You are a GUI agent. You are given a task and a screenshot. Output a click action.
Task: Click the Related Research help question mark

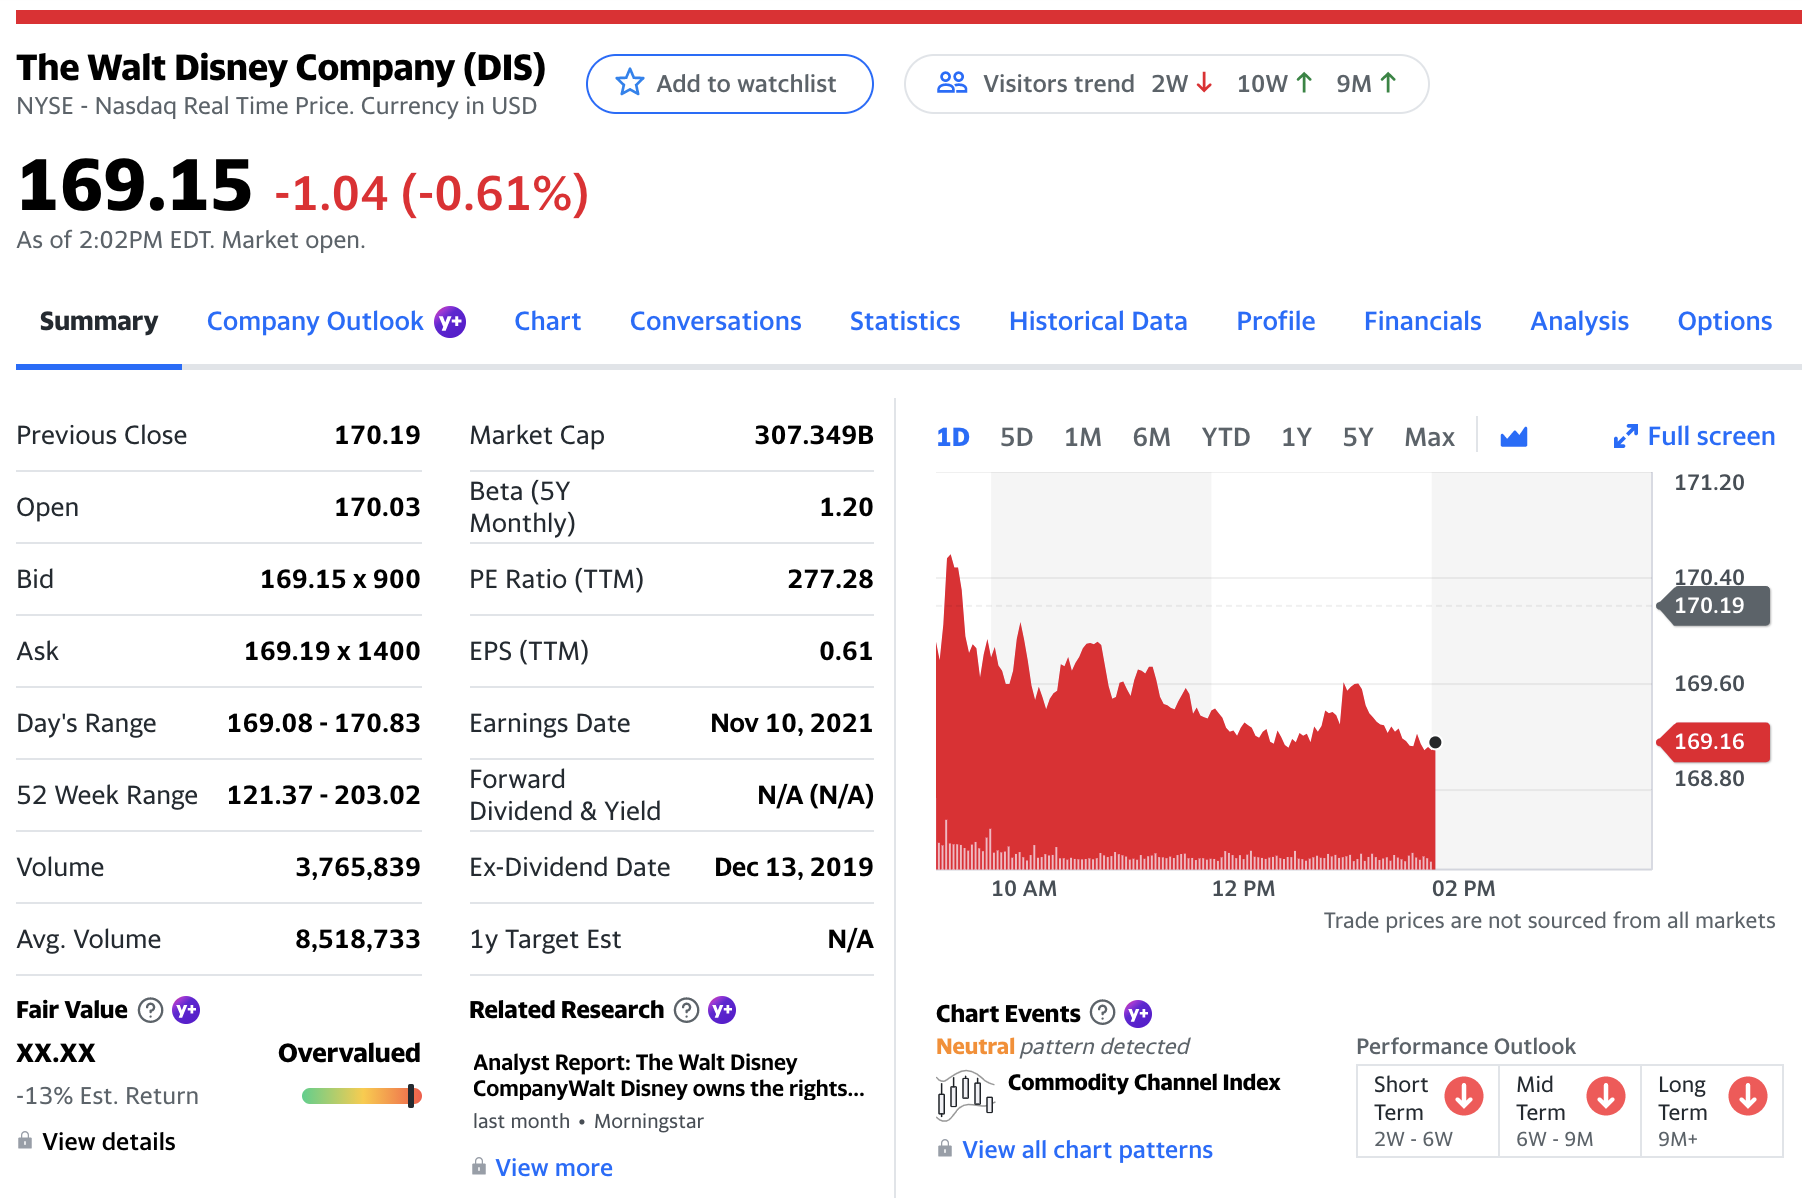[686, 1010]
